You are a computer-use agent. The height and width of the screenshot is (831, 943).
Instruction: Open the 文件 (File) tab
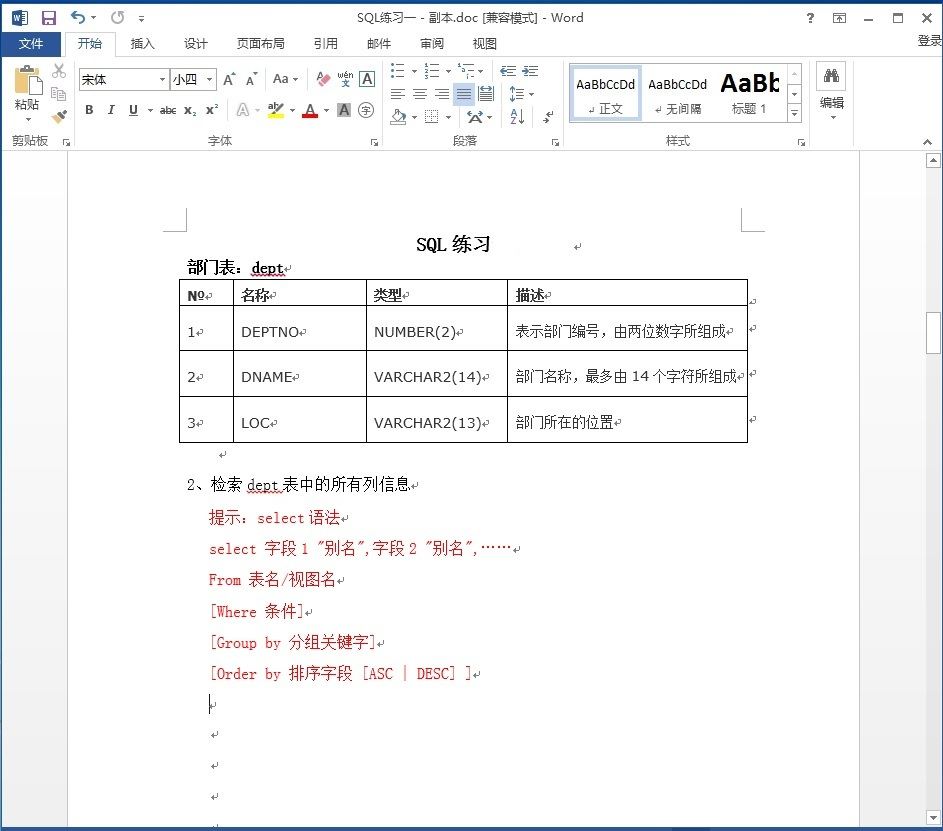(31, 44)
